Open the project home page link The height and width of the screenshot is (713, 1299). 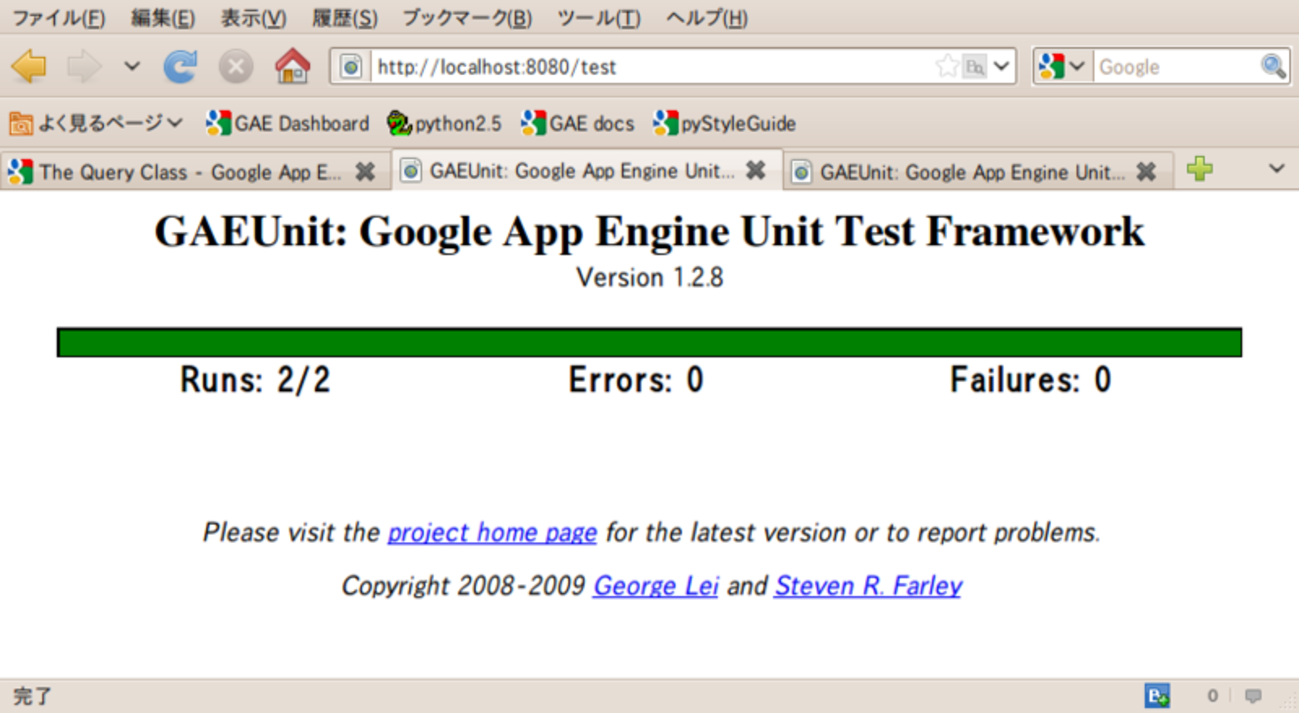pos(492,532)
